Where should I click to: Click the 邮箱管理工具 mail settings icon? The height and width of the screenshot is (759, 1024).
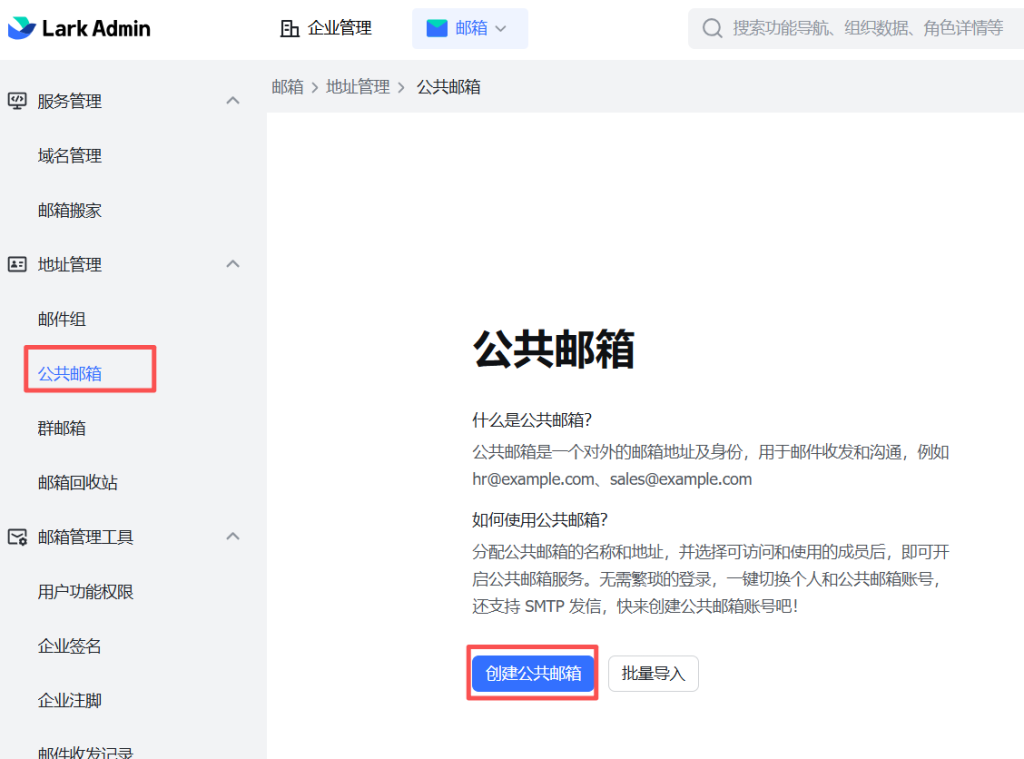[17, 537]
